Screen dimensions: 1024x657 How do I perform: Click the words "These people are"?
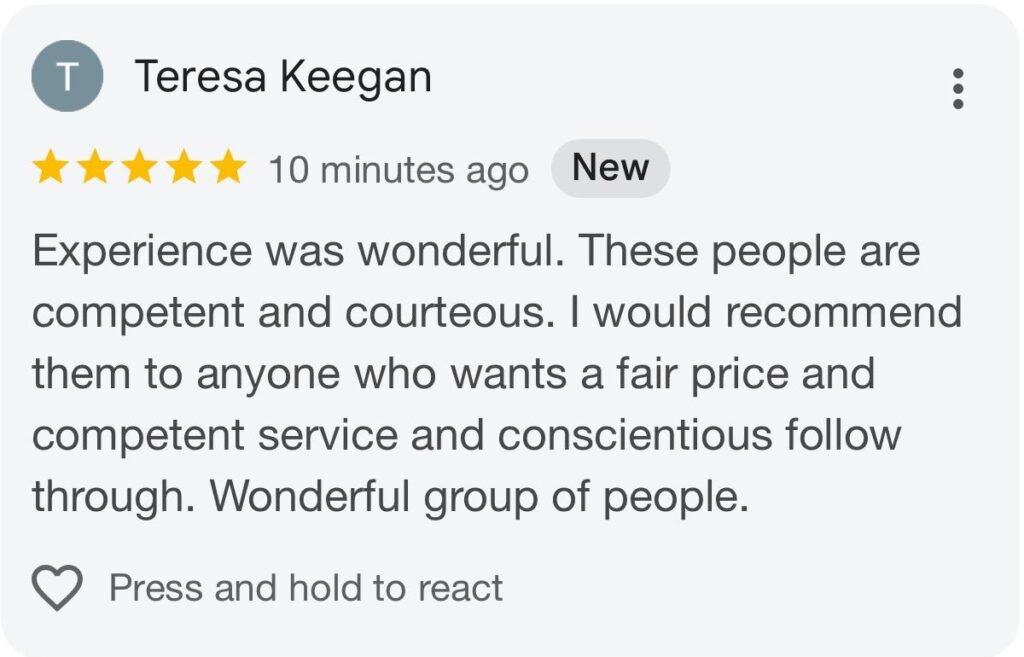[749, 250]
